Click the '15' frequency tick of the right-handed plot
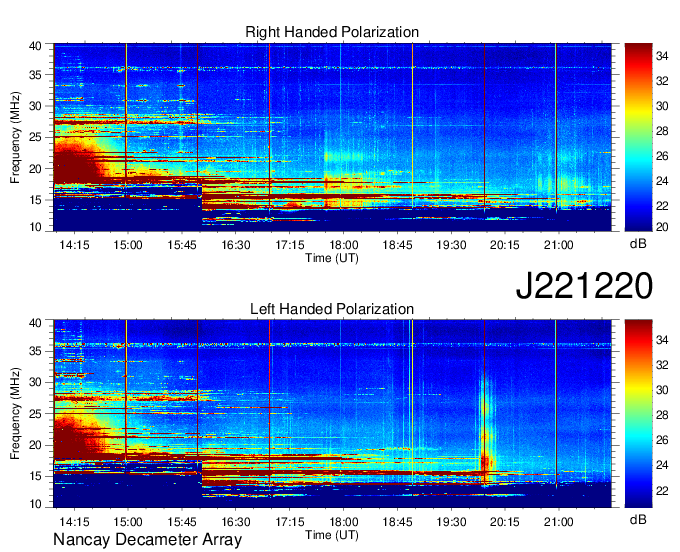680x552 pixels. click(36, 200)
